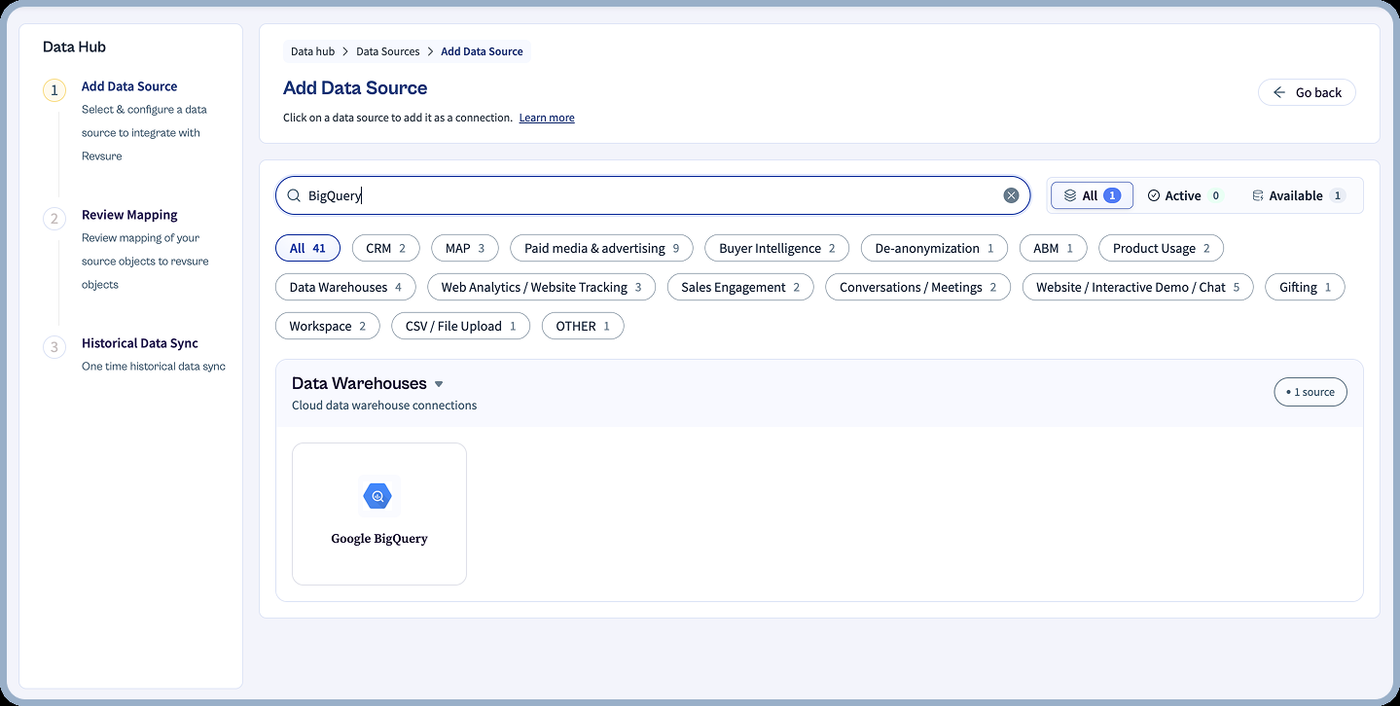Click the search magnifier icon

(x=294, y=196)
